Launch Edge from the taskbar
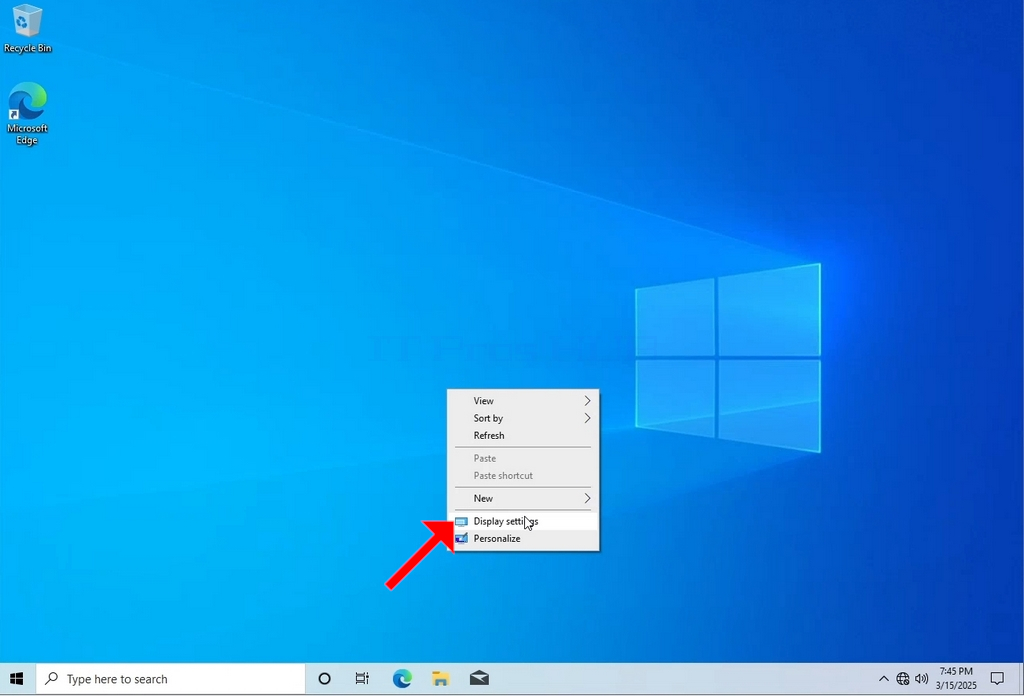1024x696 pixels. click(402, 679)
